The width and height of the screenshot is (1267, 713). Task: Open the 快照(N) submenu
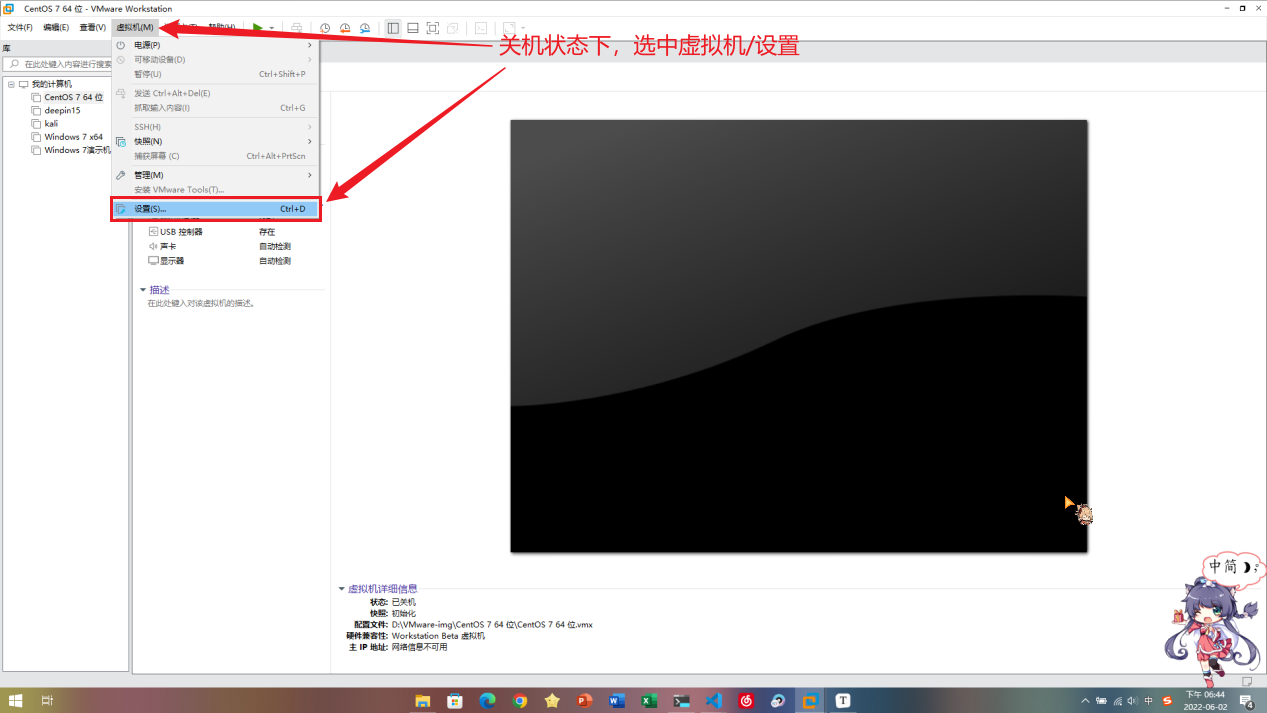[215, 141]
